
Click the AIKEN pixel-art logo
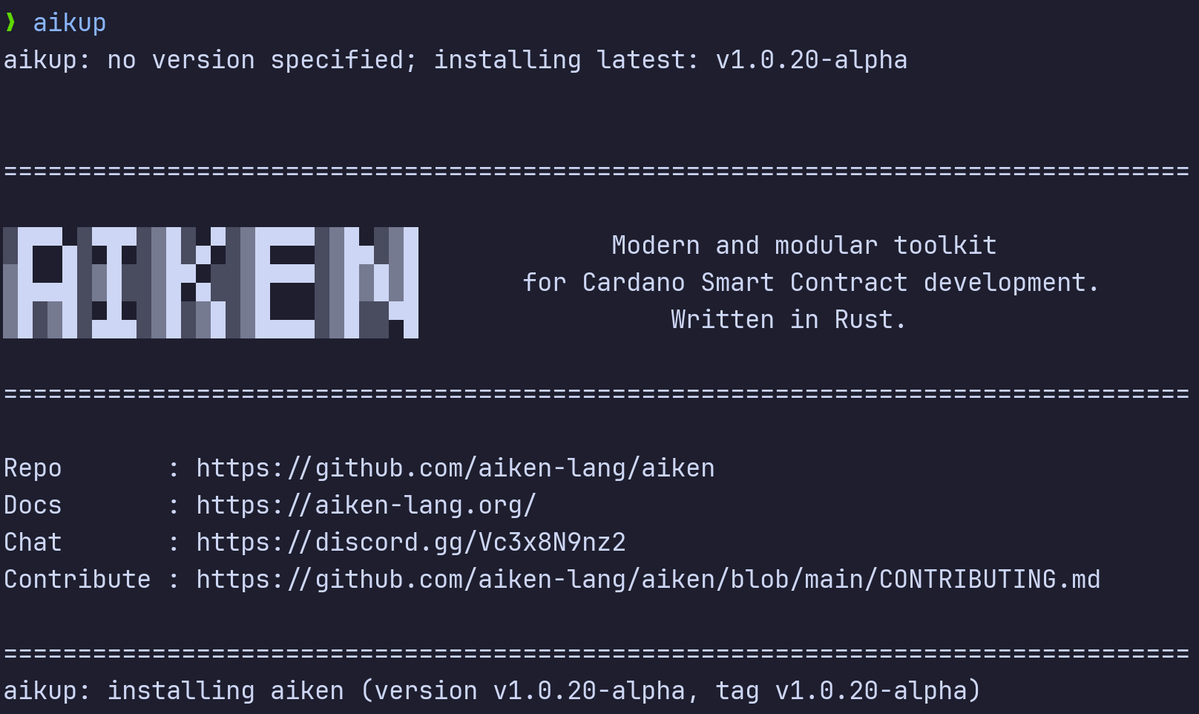point(211,283)
